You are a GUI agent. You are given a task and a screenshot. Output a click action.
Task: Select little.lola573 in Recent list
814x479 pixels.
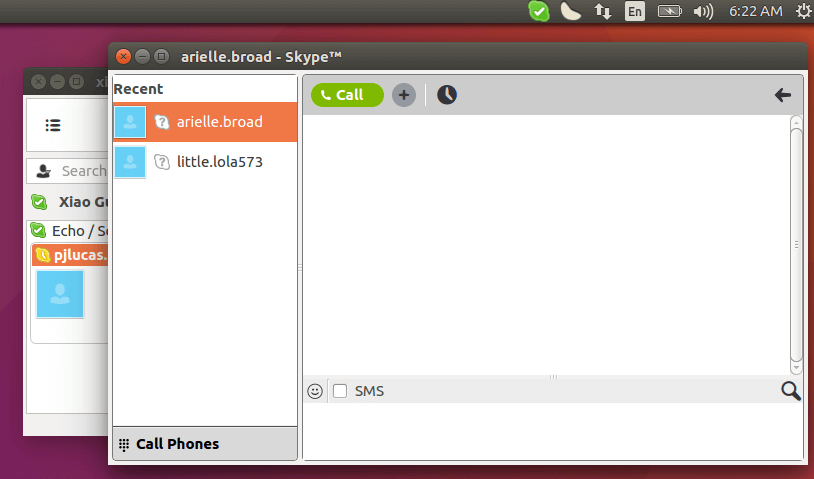point(205,162)
